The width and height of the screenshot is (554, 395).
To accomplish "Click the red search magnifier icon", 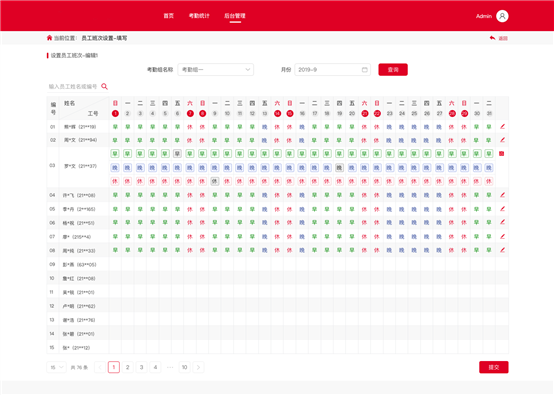I will coord(104,86).
